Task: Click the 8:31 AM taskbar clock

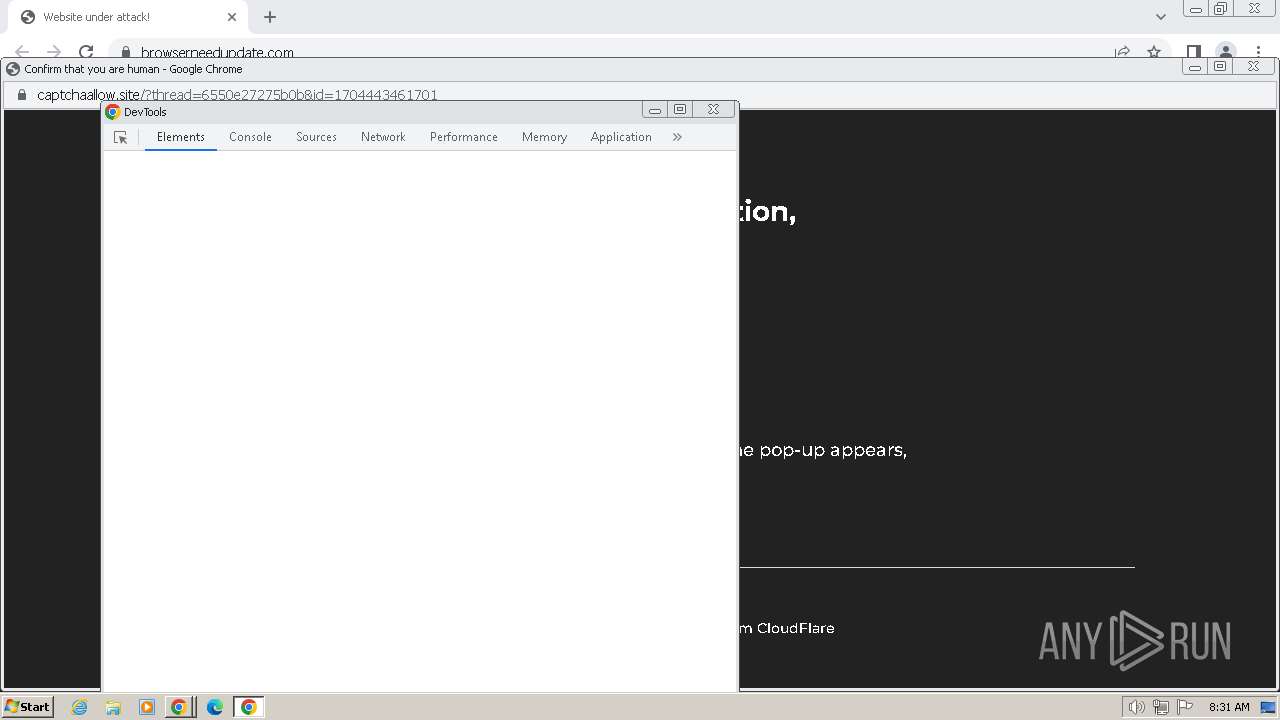Action: click(1229, 707)
